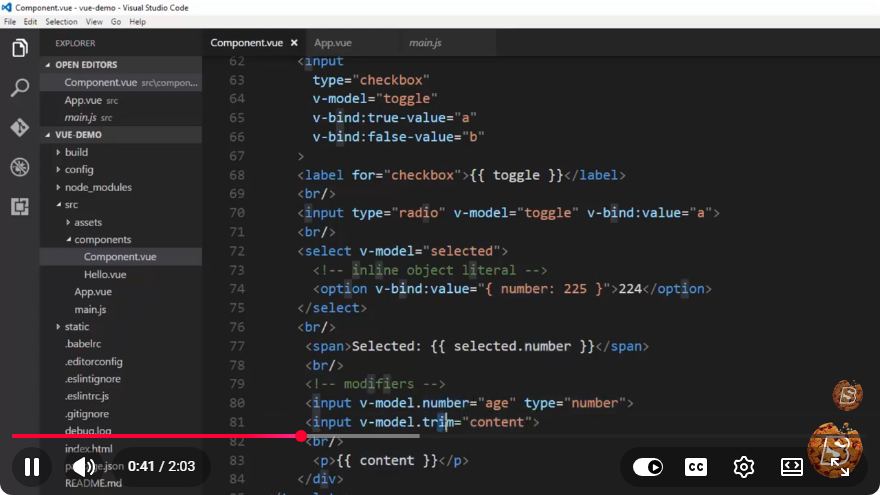This screenshot has height=495, width=880.
Task: Close the Component.vue editor tab
Action: pyautogui.click(x=294, y=43)
